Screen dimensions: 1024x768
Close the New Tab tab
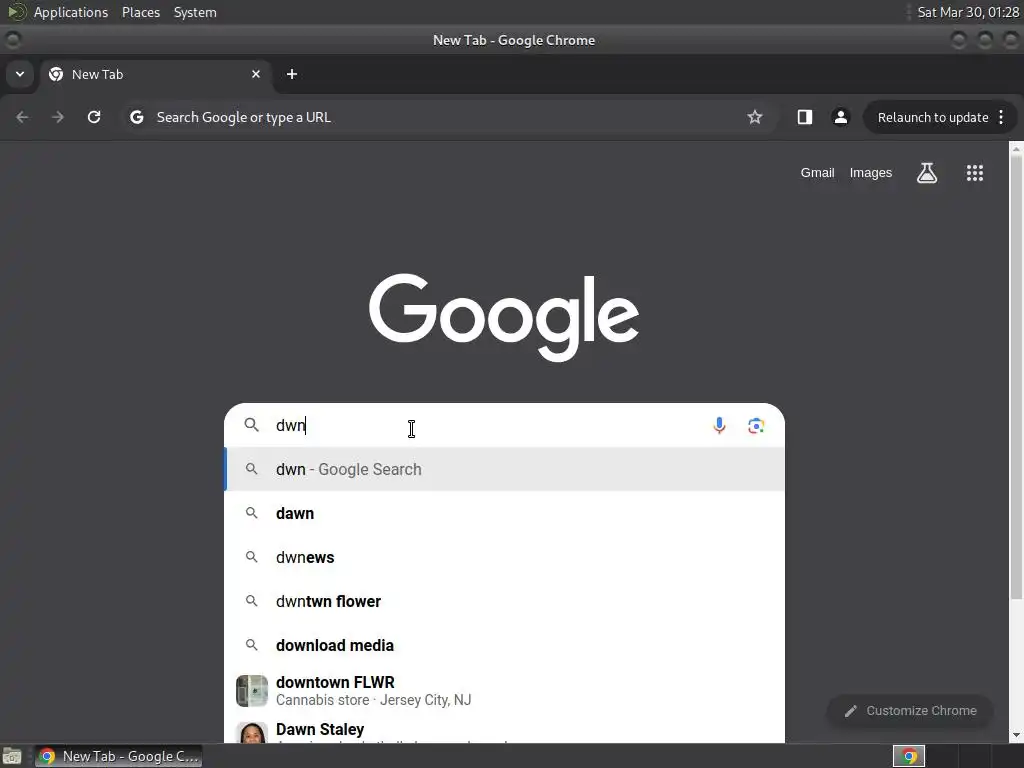(x=256, y=74)
